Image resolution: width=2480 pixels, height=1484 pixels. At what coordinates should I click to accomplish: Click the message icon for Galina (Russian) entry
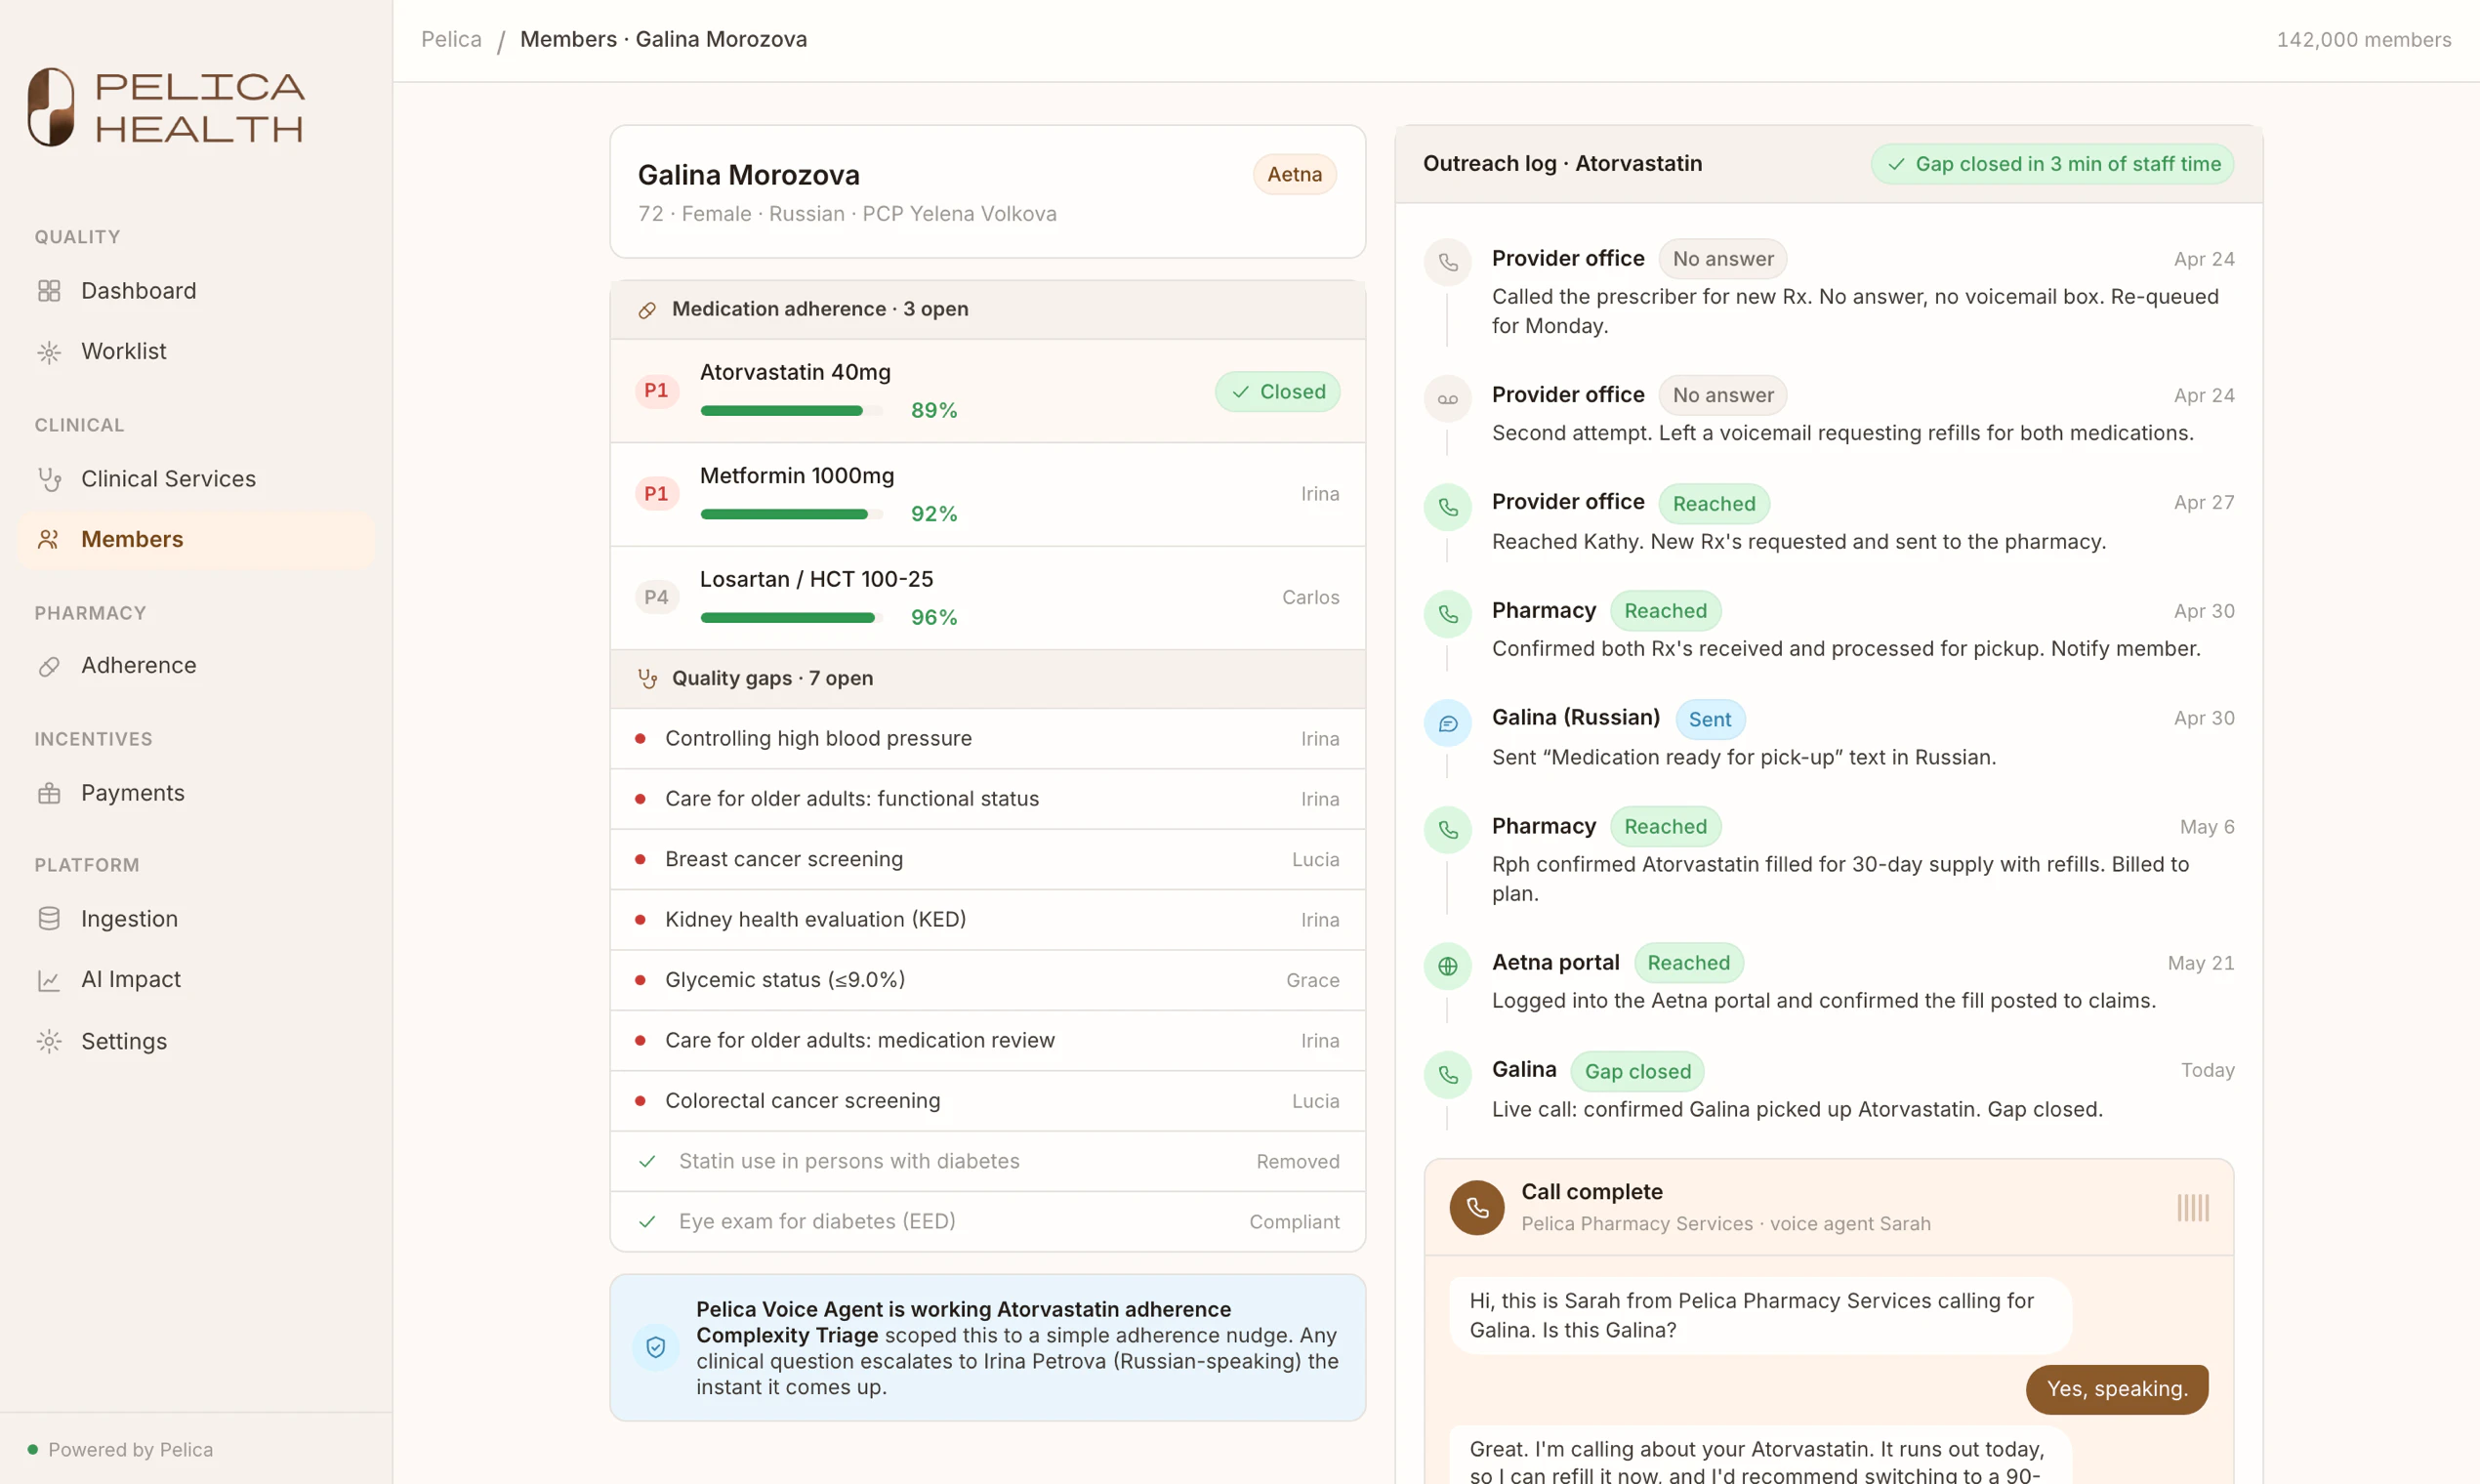[1447, 724]
